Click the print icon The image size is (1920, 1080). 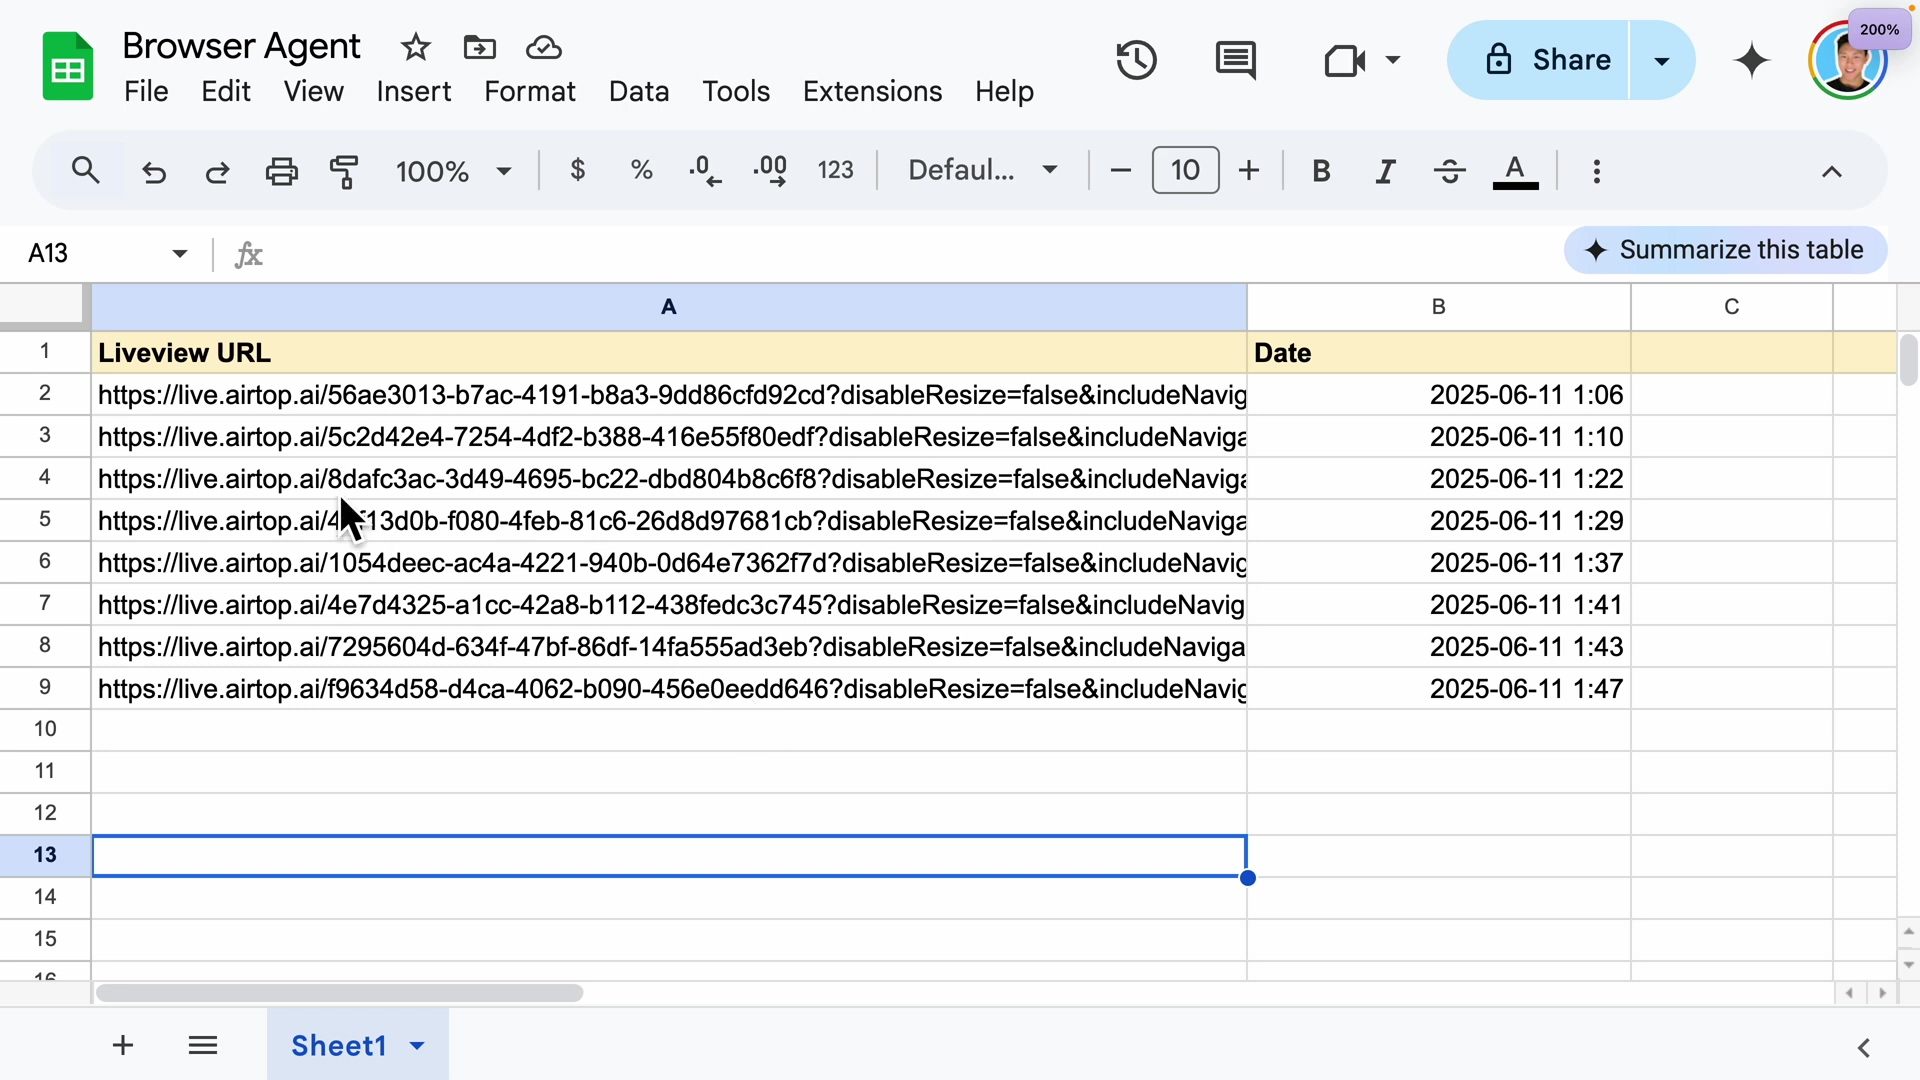click(x=281, y=172)
